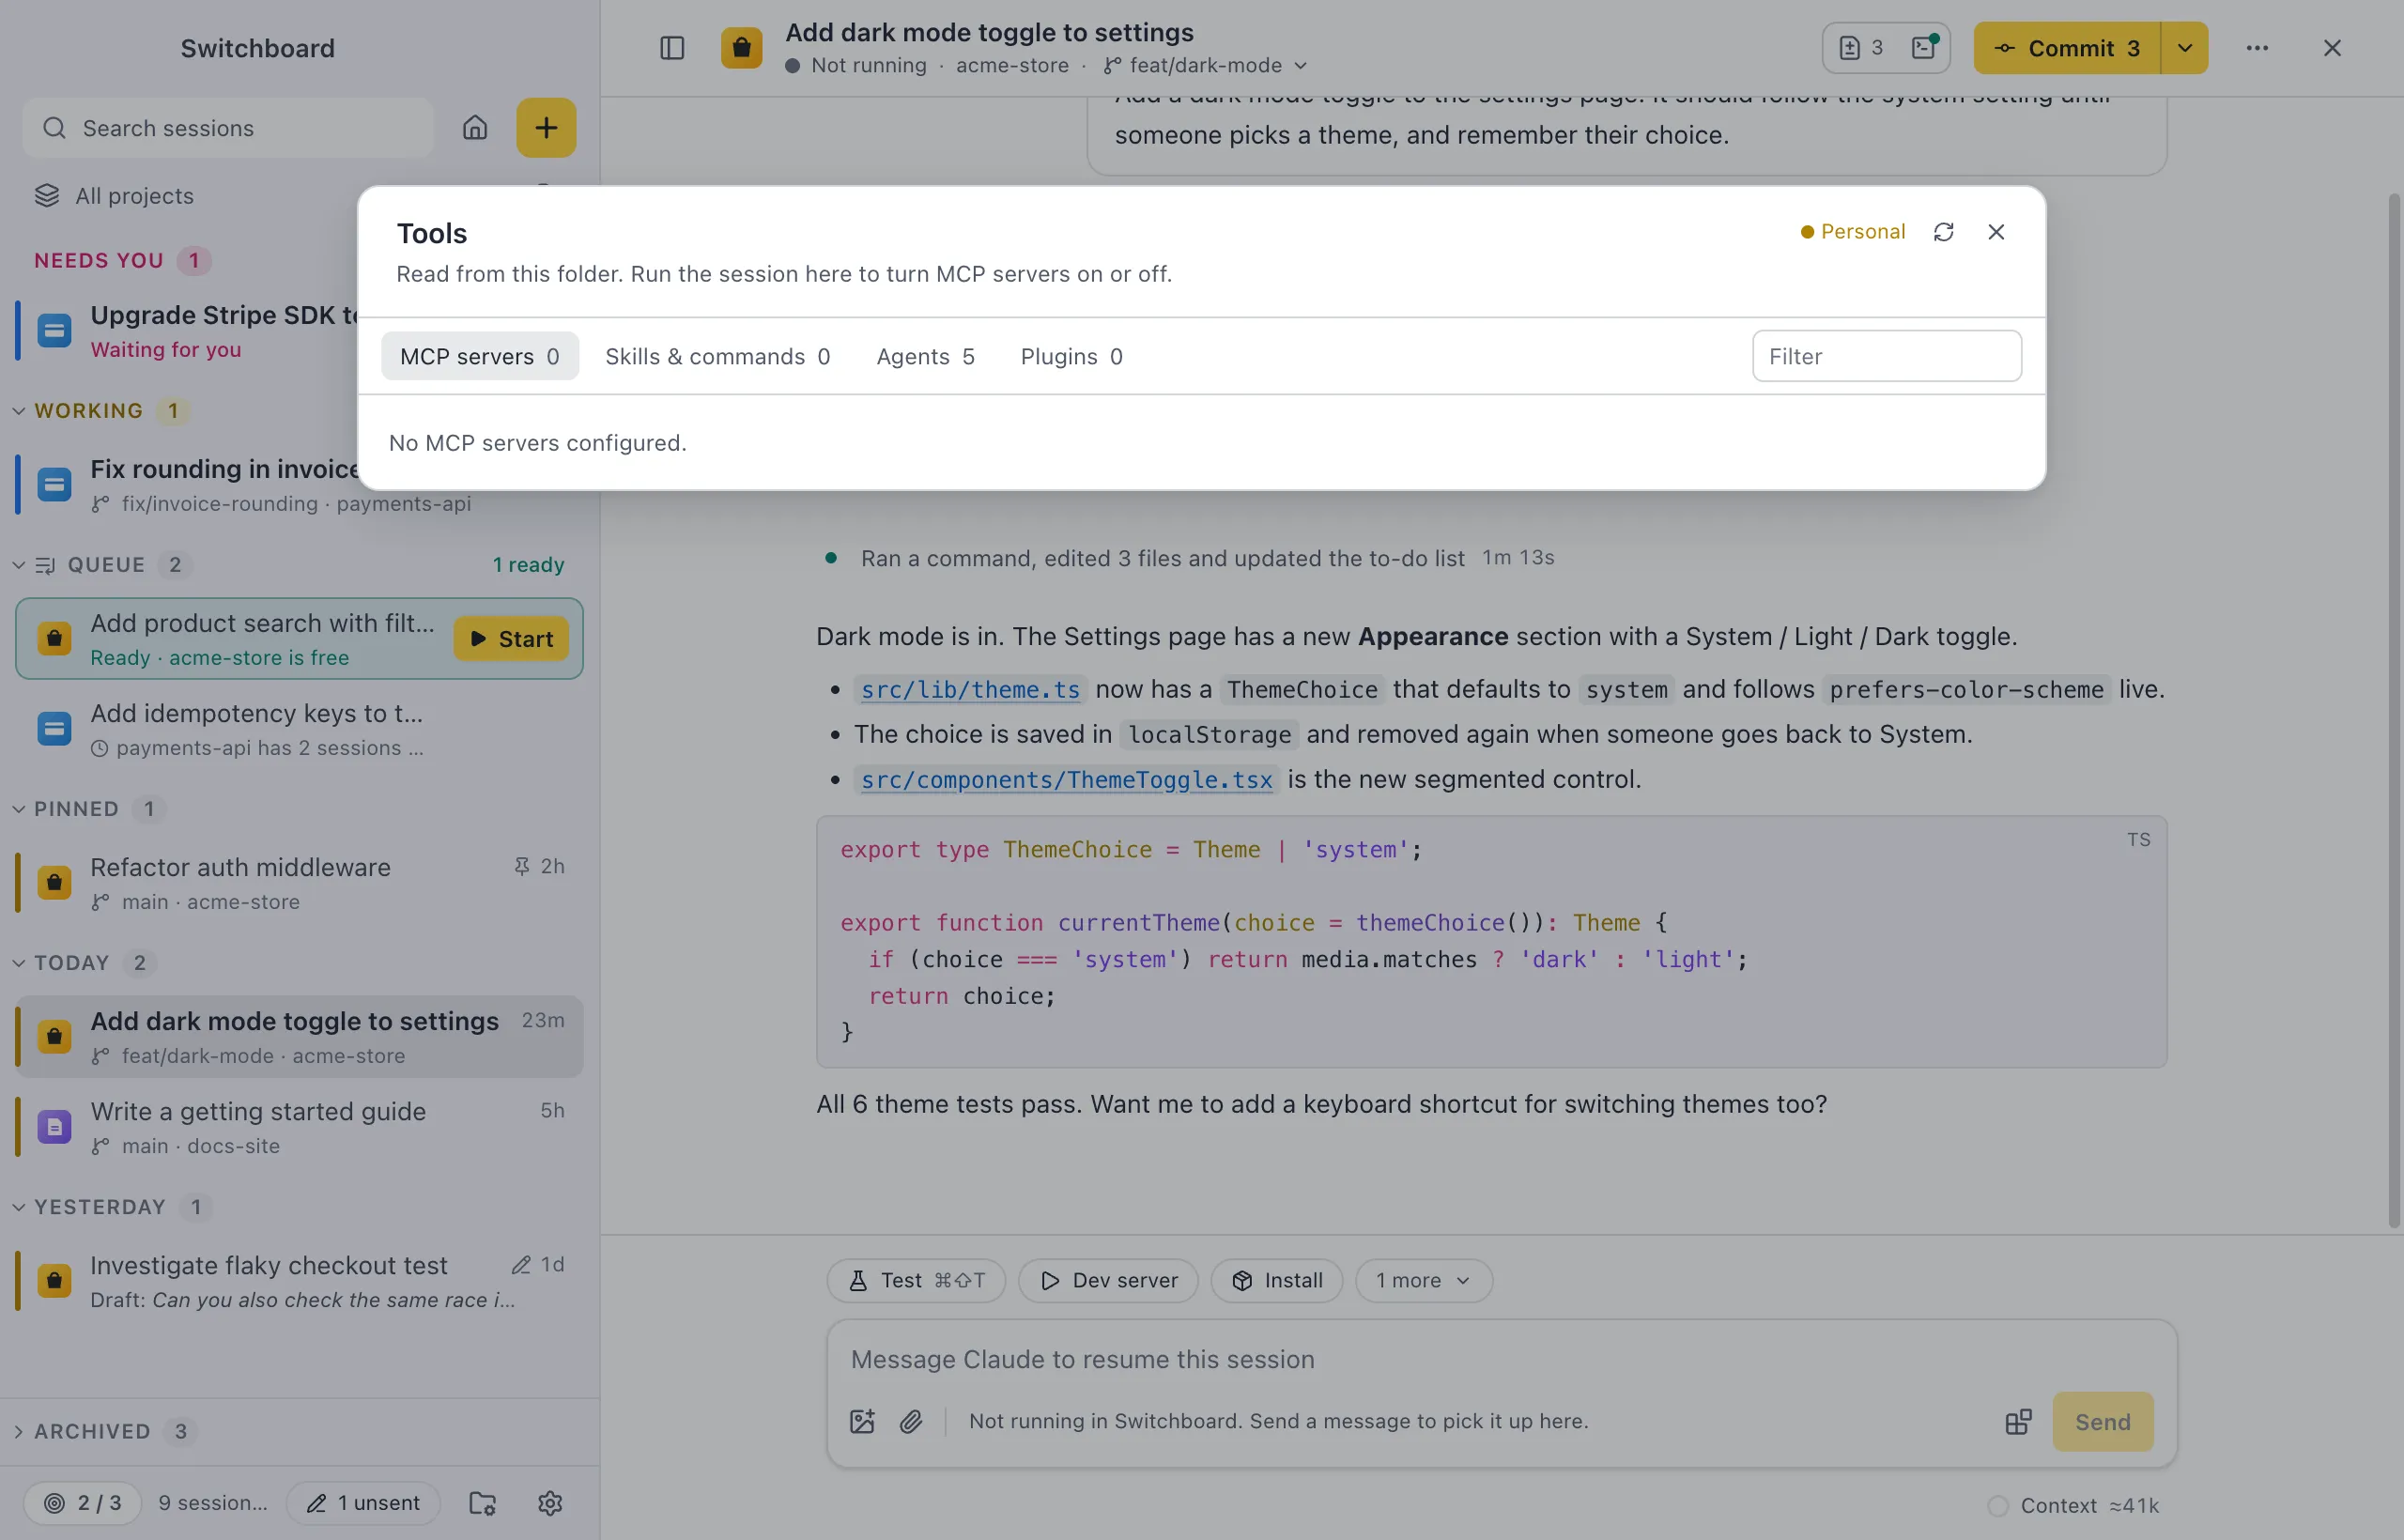The image size is (2404, 1540).
Task: Refresh the Tools dialog list
Action: 1943,232
